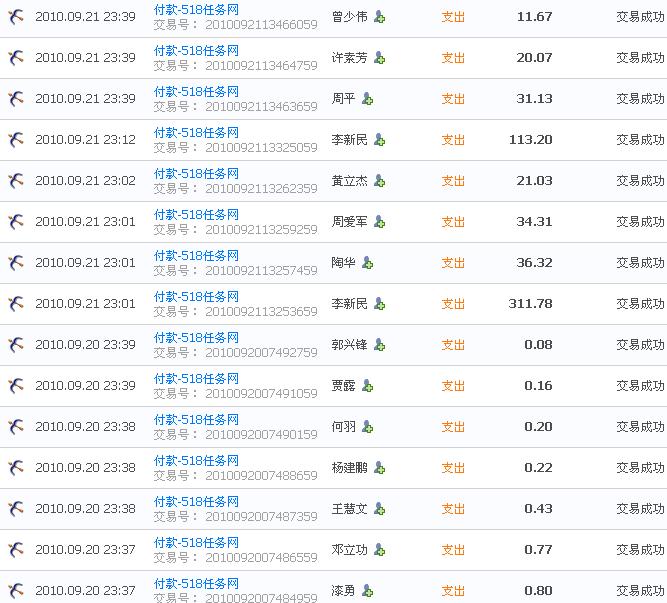The image size is (667, 603).
Task: Click transaction type icon in 0.80 row
Action: tap(16, 591)
